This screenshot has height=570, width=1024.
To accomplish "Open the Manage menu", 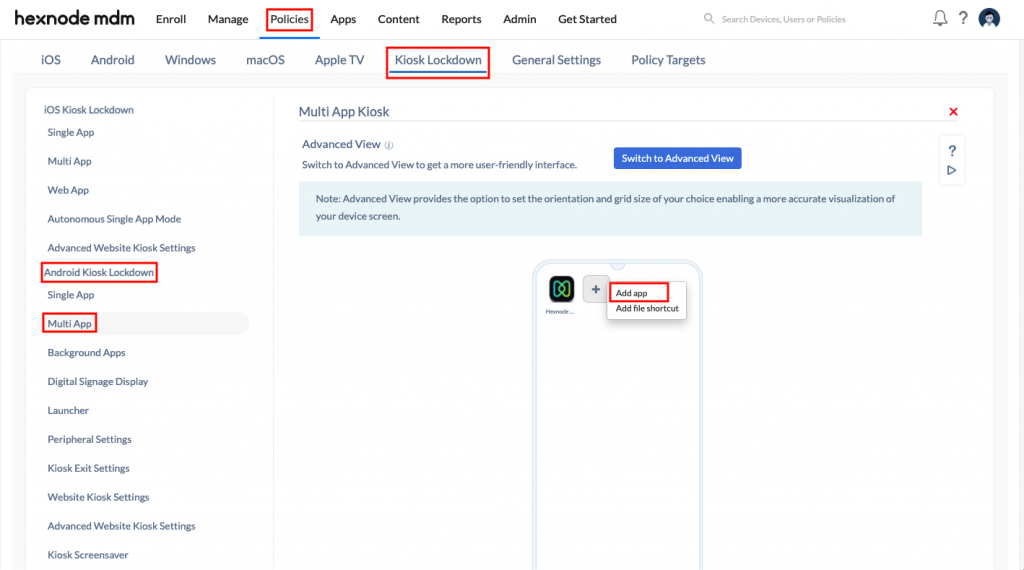I will (228, 19).
